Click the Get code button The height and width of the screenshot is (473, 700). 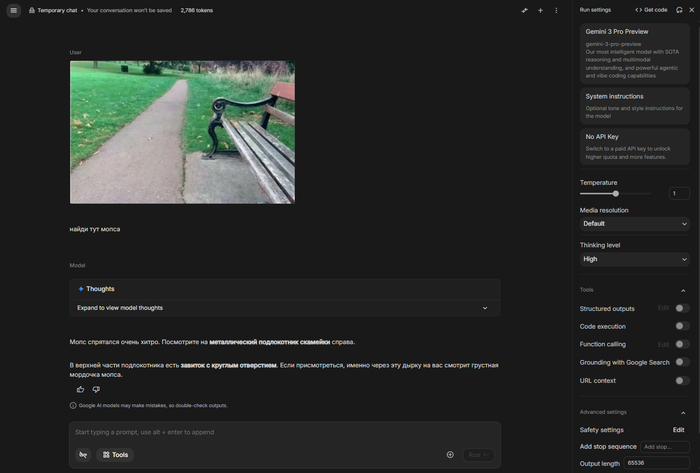(x=651, y=10)
